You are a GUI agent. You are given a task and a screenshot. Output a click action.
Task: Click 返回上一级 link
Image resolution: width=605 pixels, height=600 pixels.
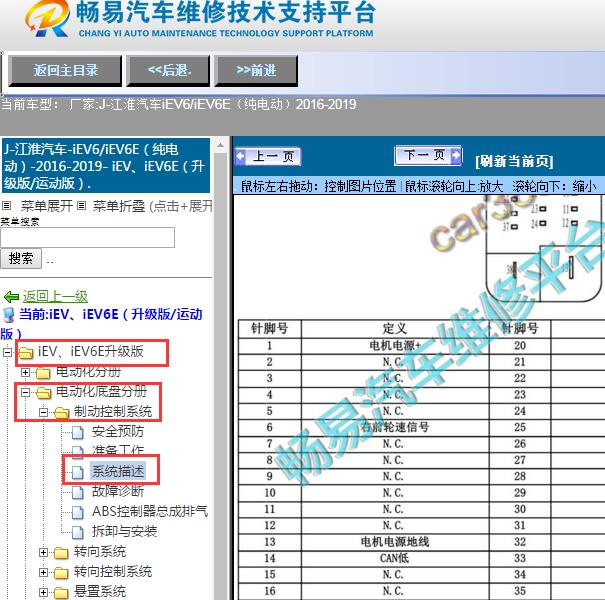pyautogui.click(x=55, y=296)
